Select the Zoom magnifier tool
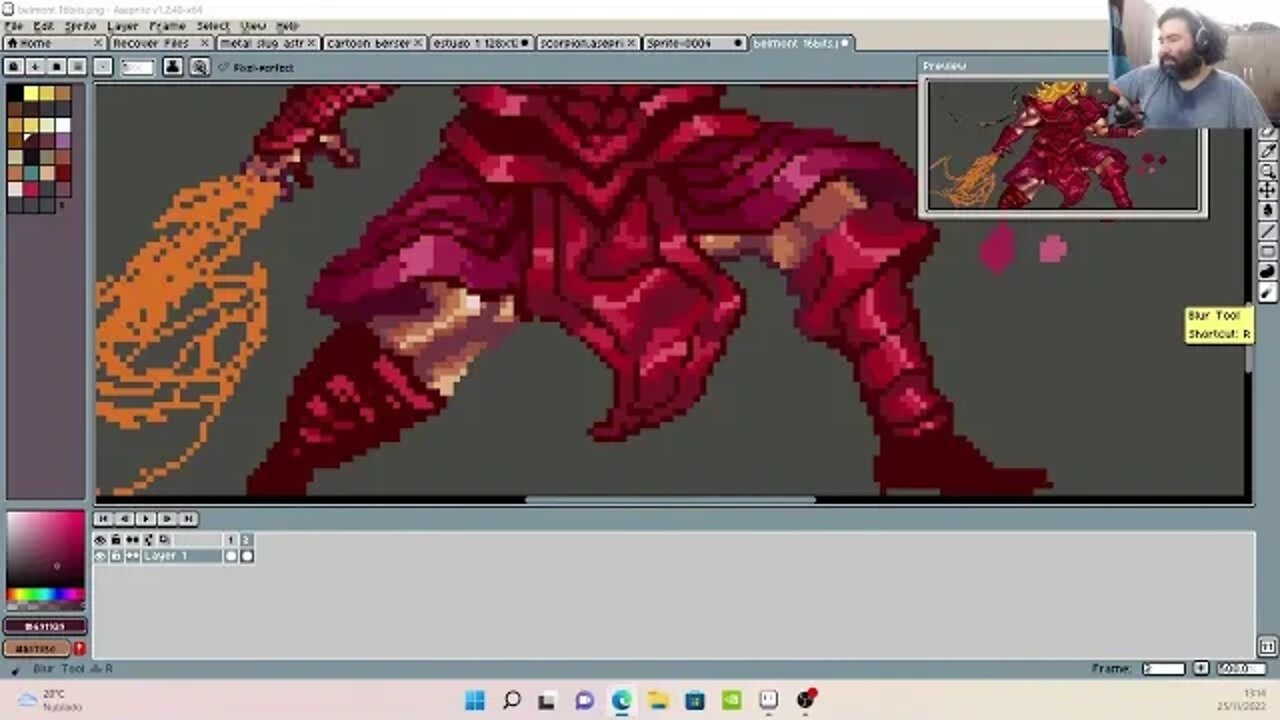The height and width of the screenshot is (720, 1280). (1267, 171)
